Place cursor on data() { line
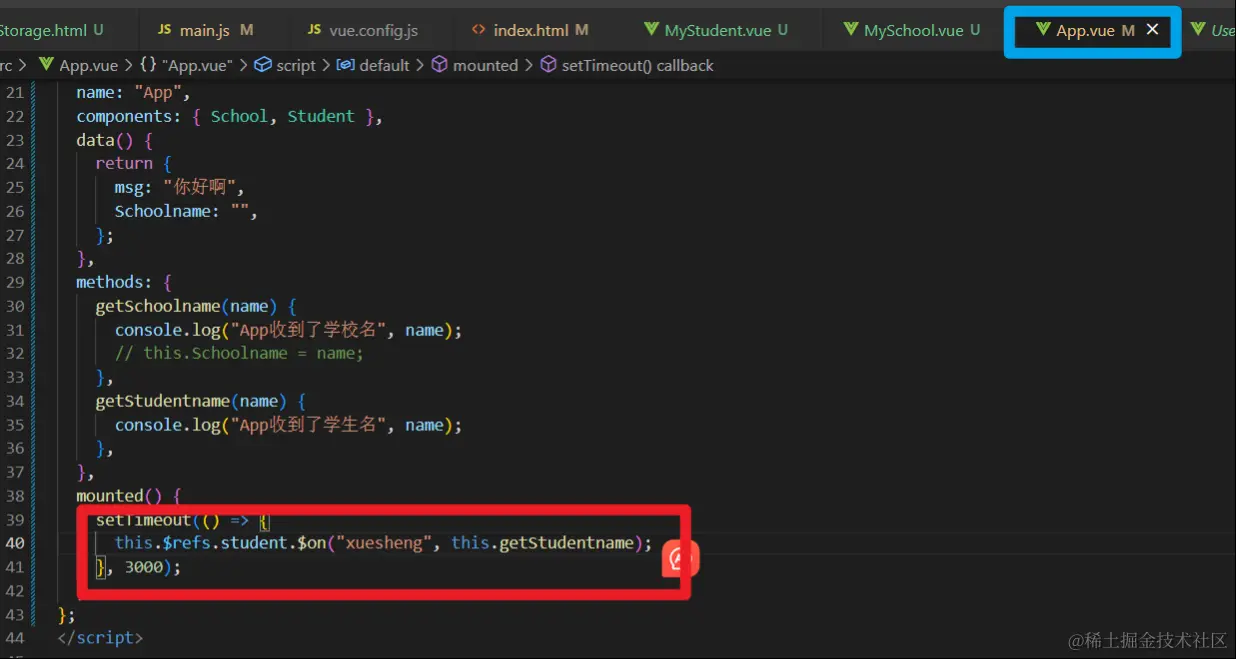 pos(114,140)
